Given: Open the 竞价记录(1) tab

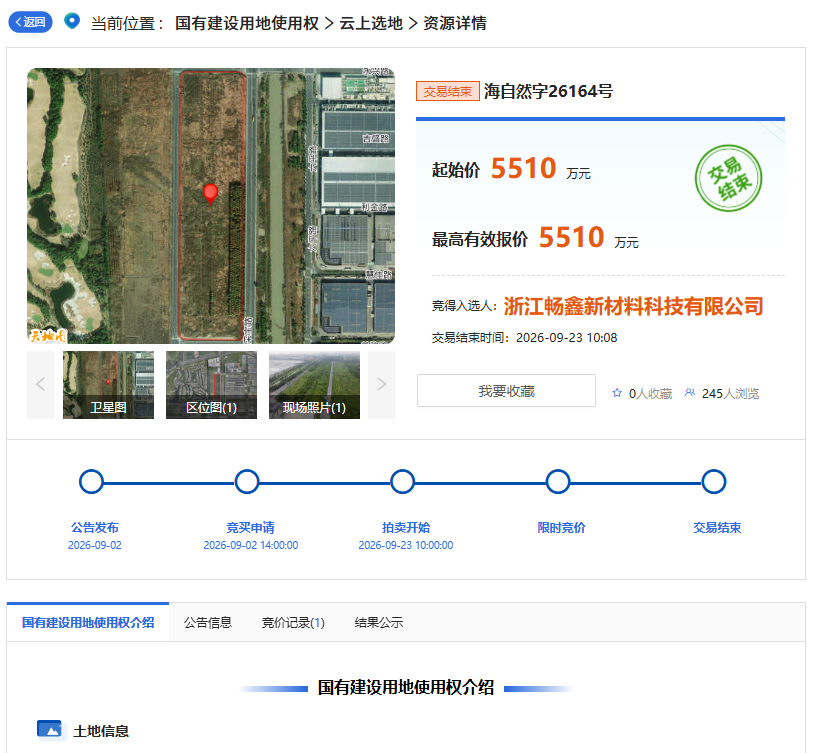Looking at the screenshot, I should point(293,622).
